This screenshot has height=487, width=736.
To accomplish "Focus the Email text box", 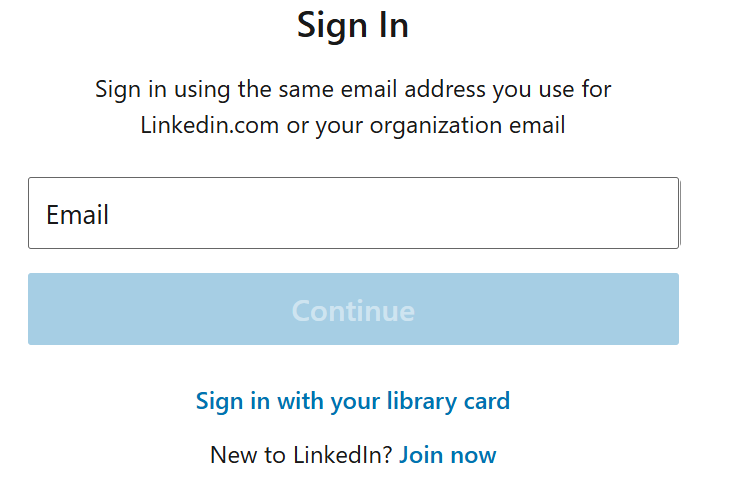I will tap(353, 213).
